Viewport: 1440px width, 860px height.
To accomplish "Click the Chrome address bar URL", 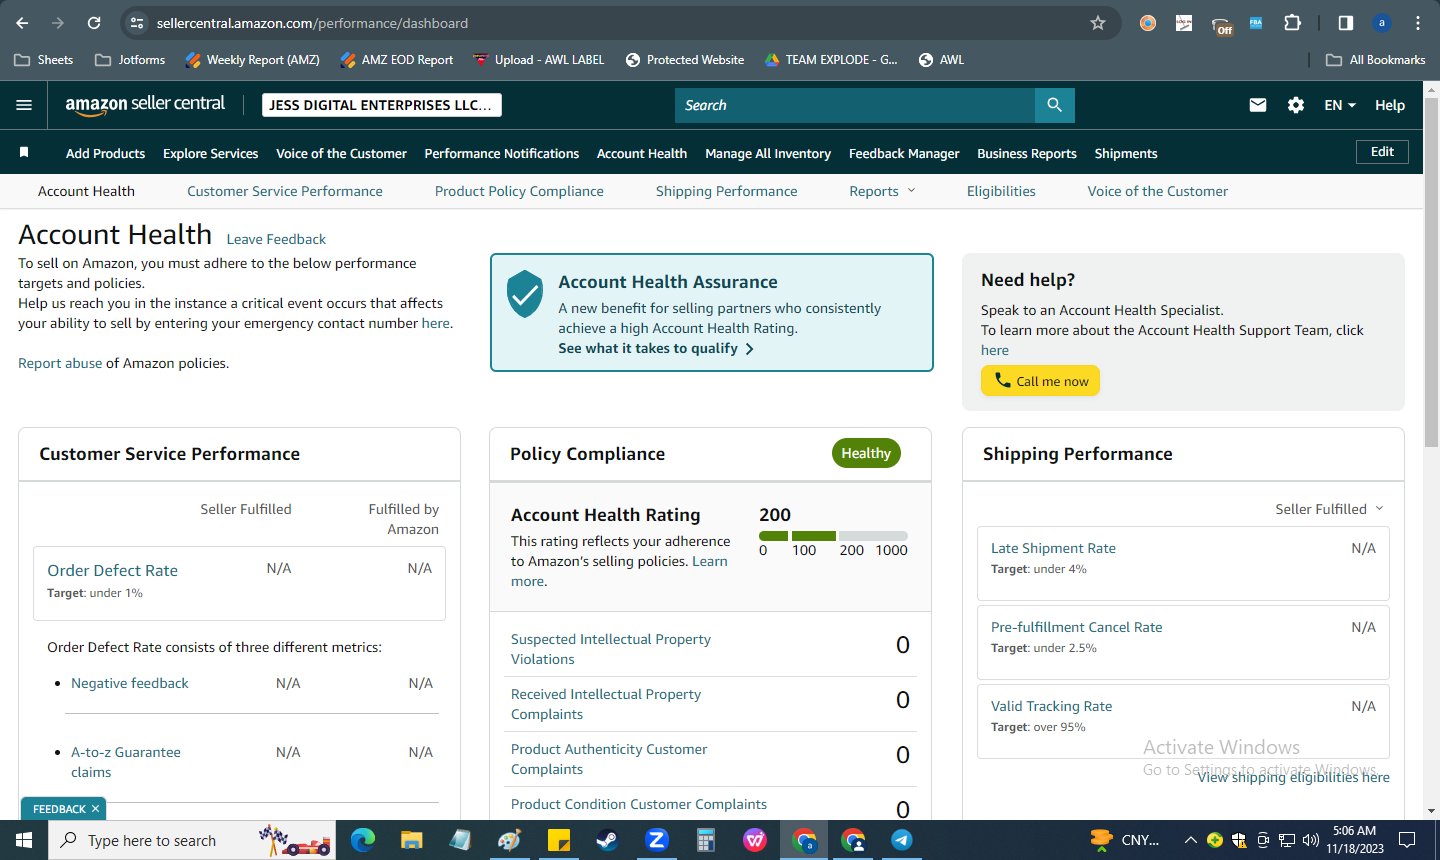I will (x=312, y=23).
